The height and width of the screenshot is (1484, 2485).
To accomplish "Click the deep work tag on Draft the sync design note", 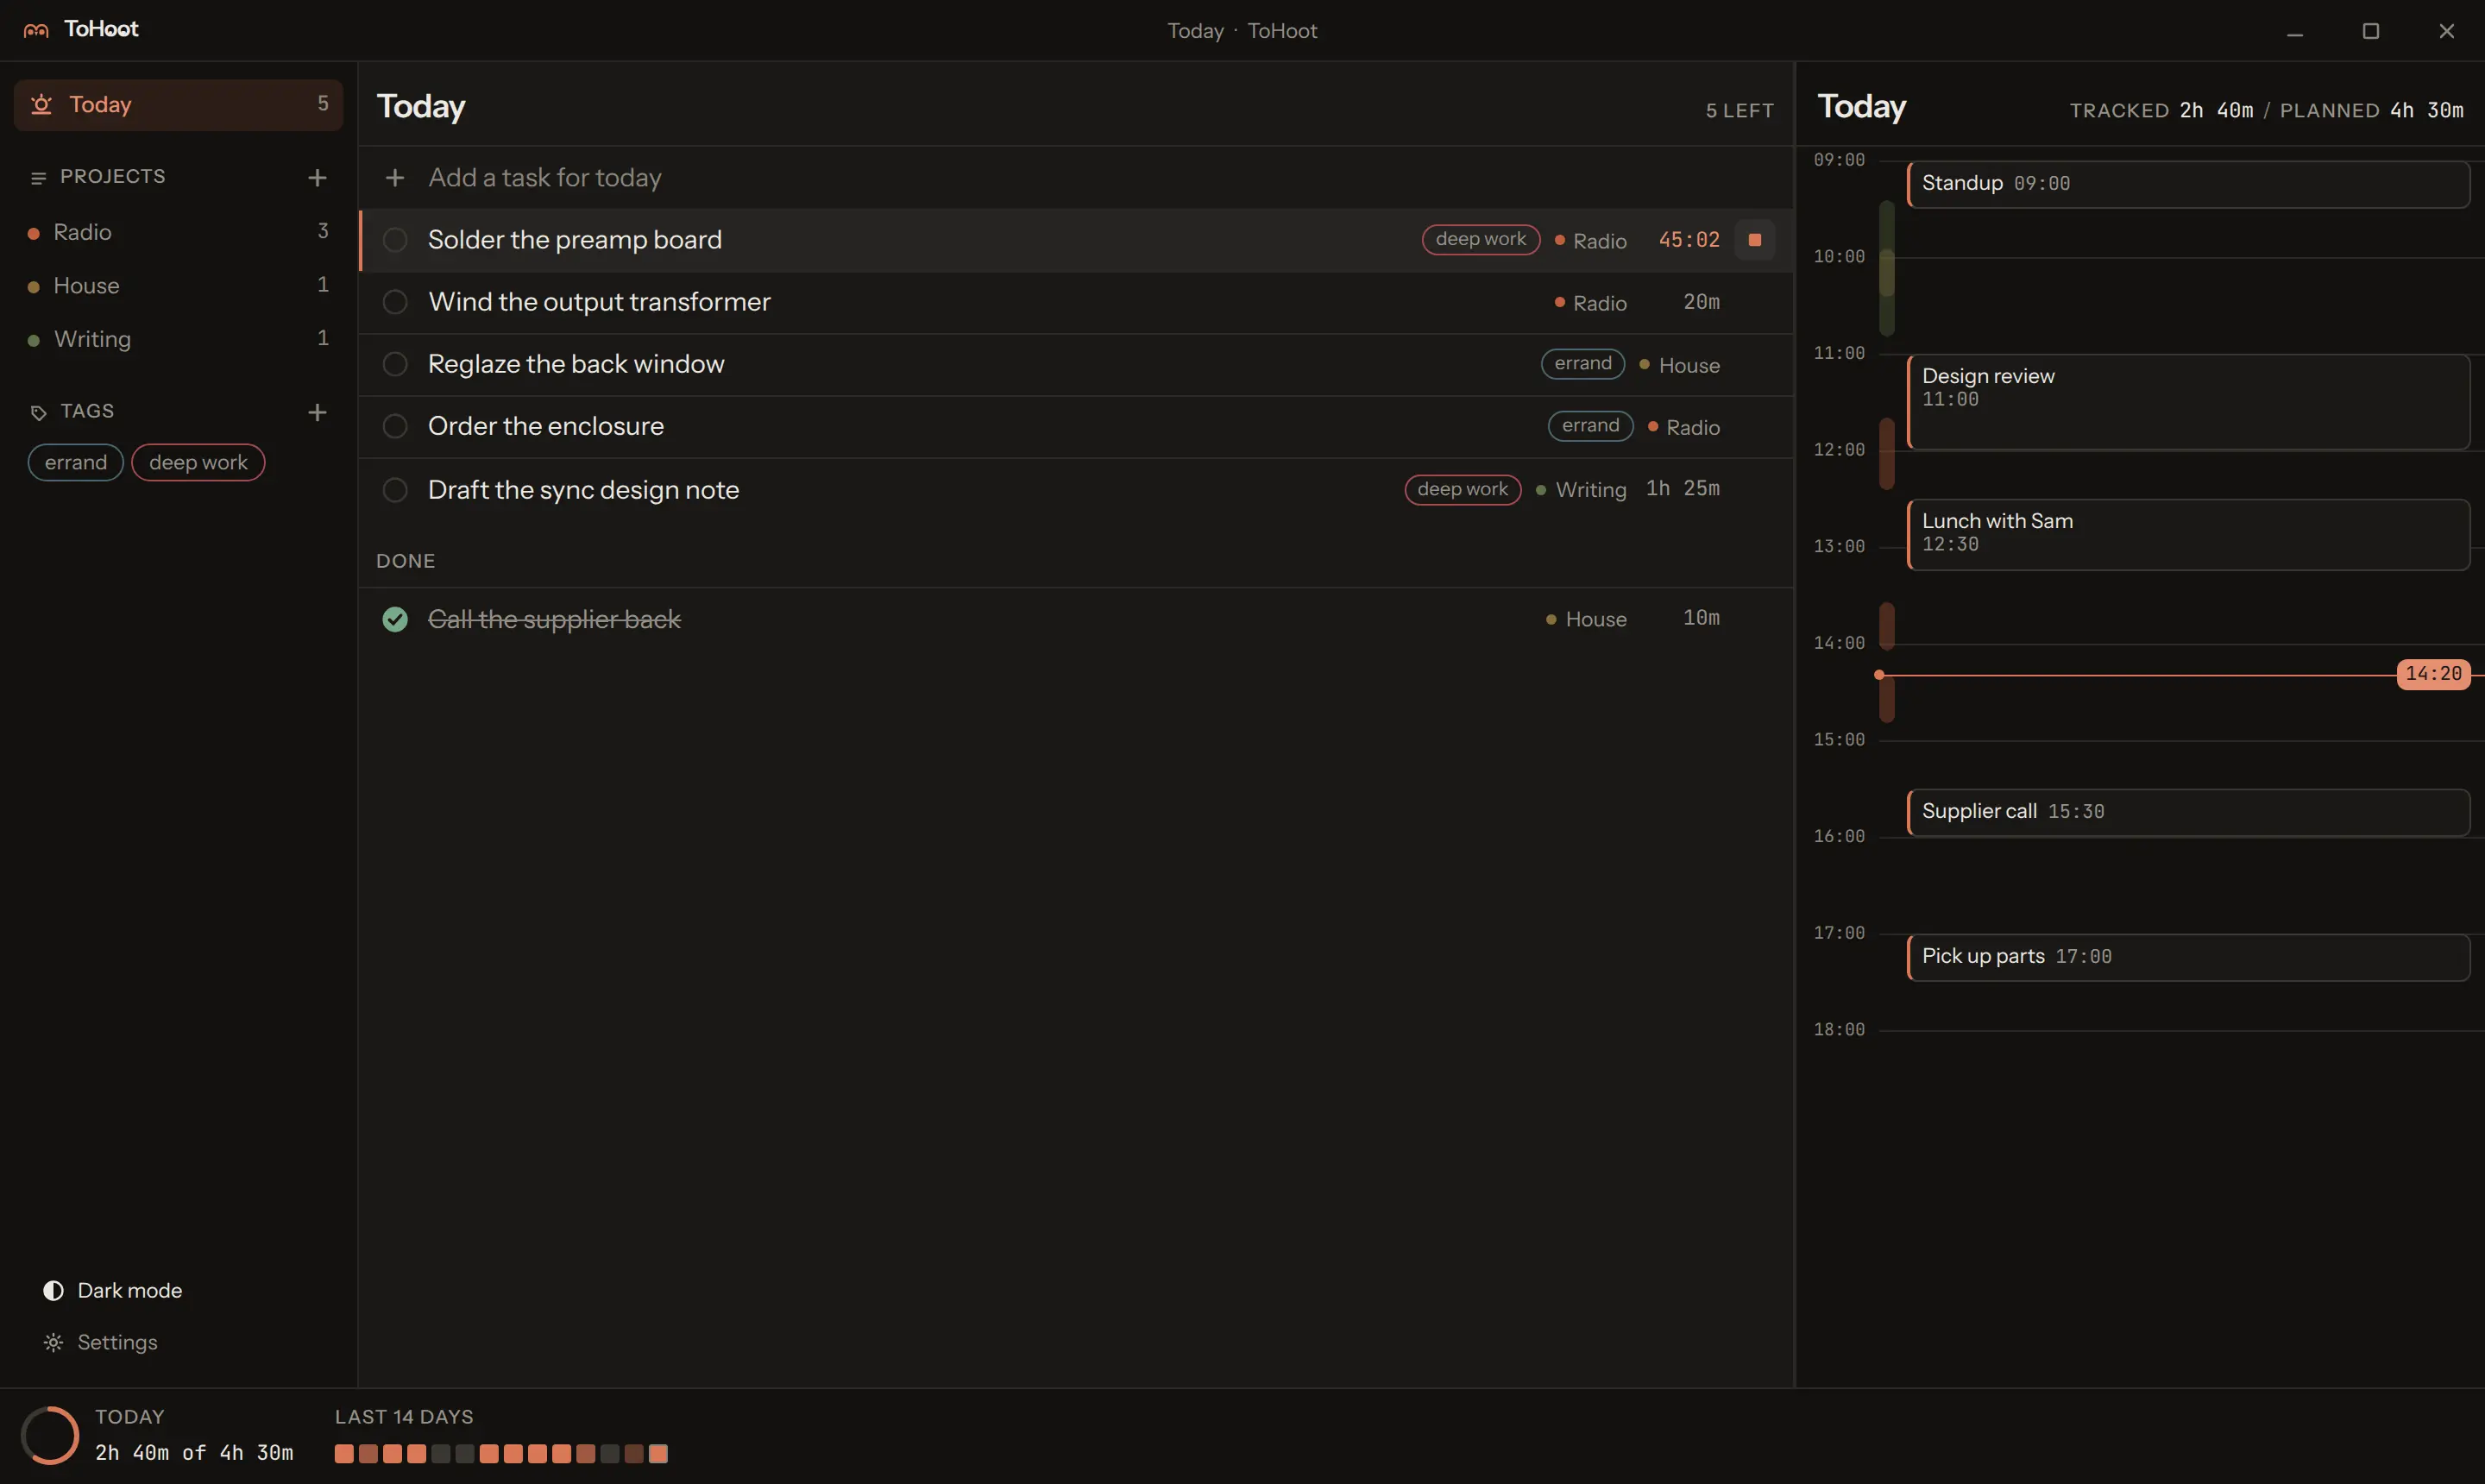I will click(x=1462, y=490).
